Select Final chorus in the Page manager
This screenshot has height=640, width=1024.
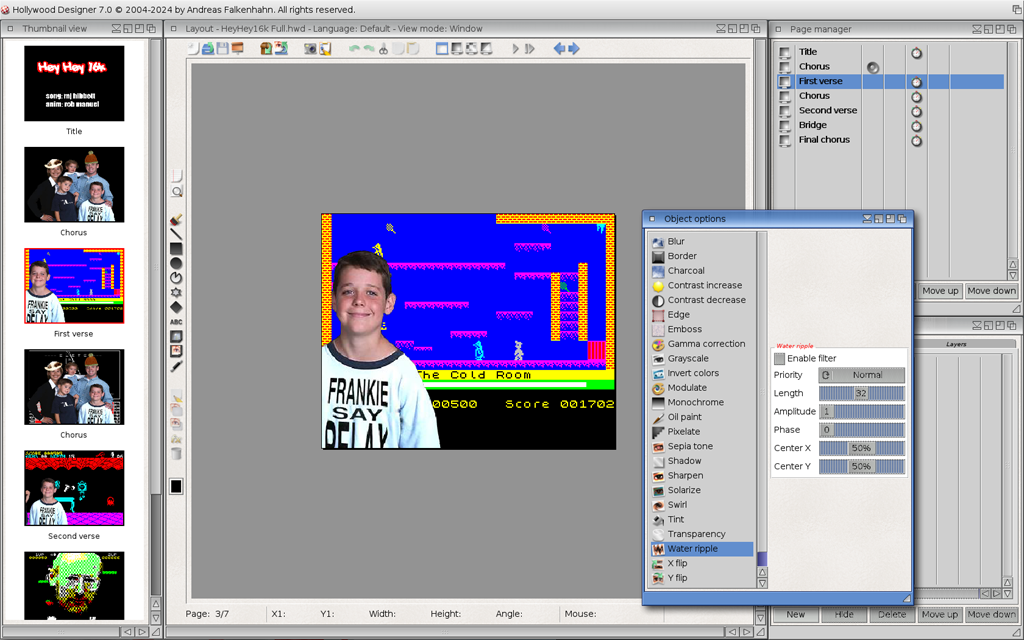pyautogui.click(x=824, y=140)
